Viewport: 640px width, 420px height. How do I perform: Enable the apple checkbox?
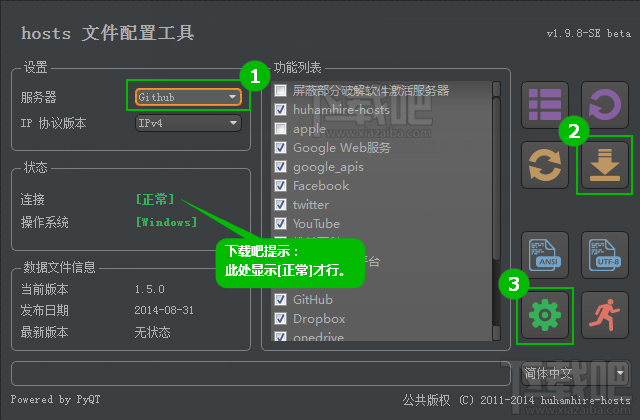click(280, 129)
